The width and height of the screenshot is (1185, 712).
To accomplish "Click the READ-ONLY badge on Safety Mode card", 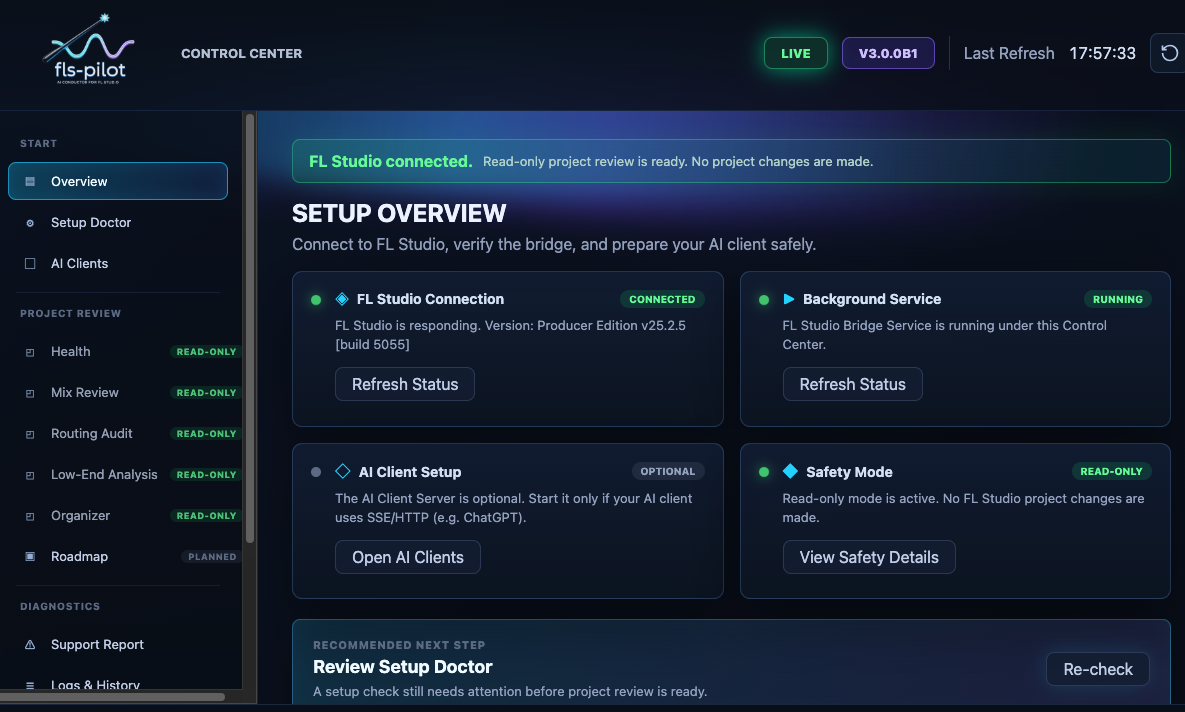I will [1112, 471].
